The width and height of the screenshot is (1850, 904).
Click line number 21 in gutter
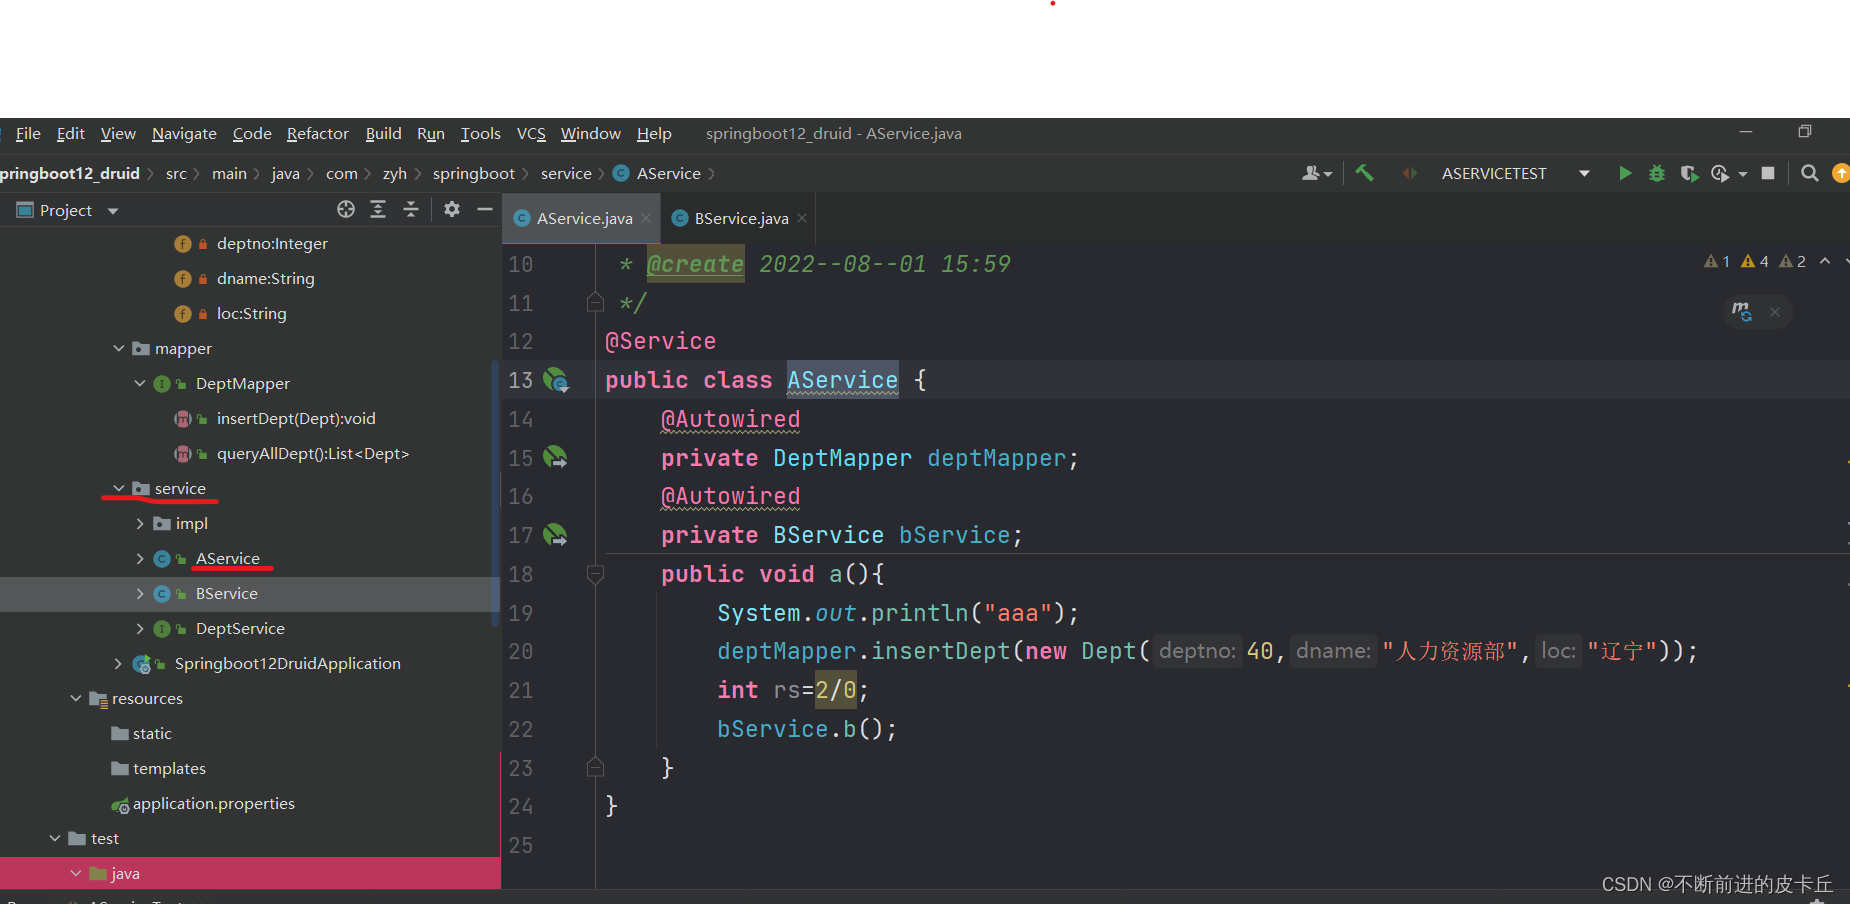tap(520, 690)
